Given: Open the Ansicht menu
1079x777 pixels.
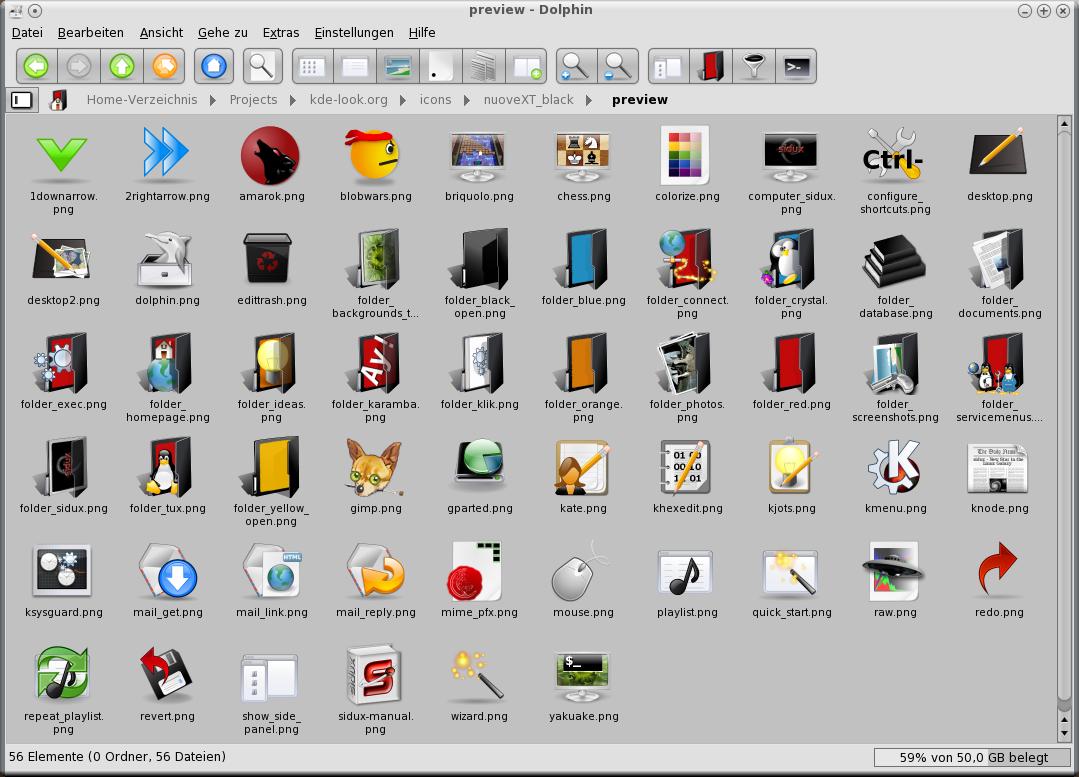Looking at the screenshot, I should click(161, 32).
